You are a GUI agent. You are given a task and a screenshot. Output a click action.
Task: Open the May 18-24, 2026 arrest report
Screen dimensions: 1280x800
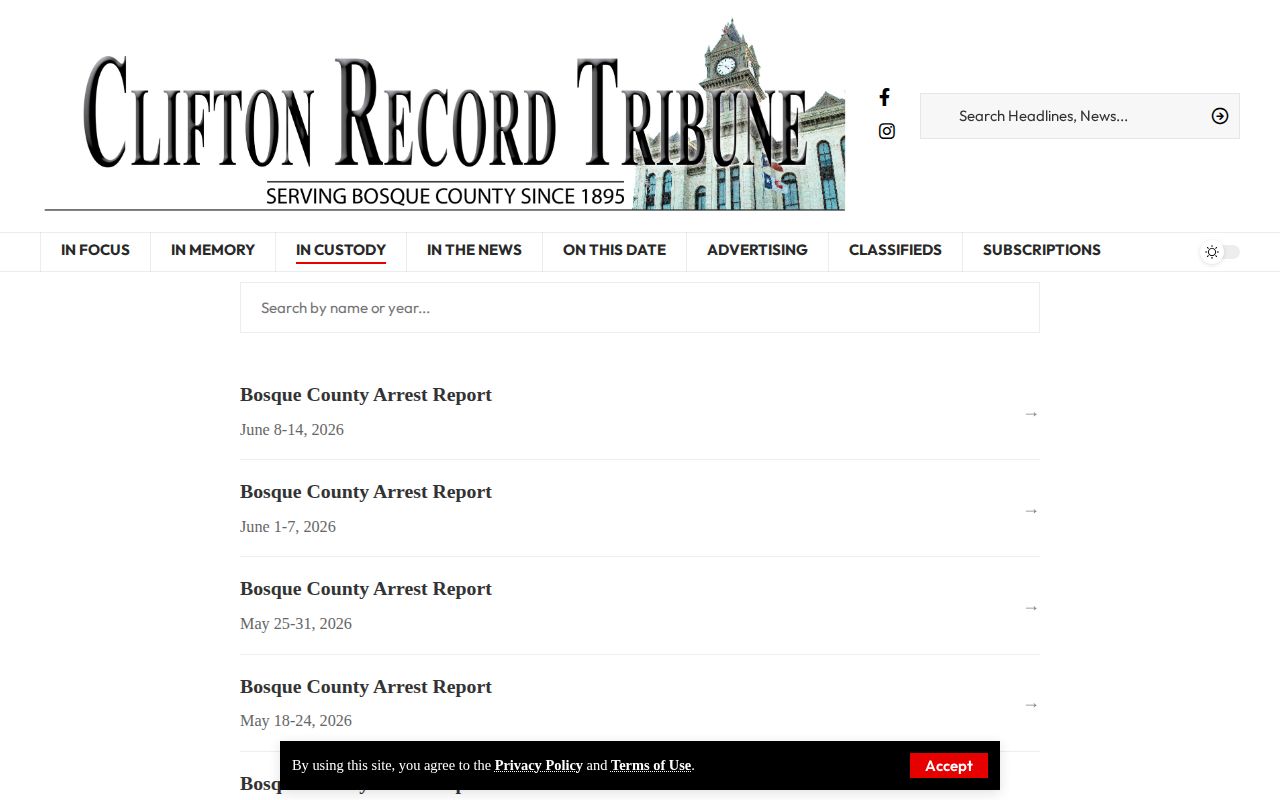point(640,703)
